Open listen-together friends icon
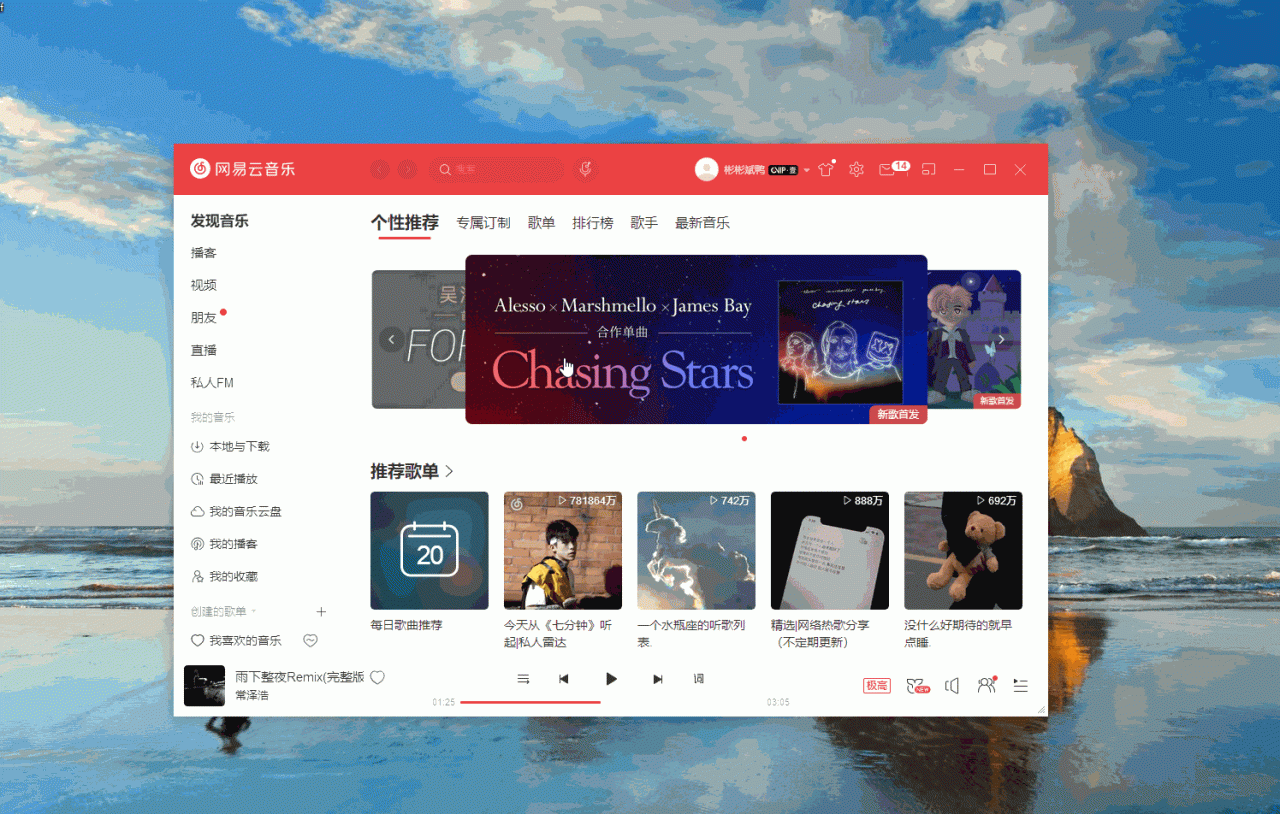The image size is (1280, 814). 987,685
